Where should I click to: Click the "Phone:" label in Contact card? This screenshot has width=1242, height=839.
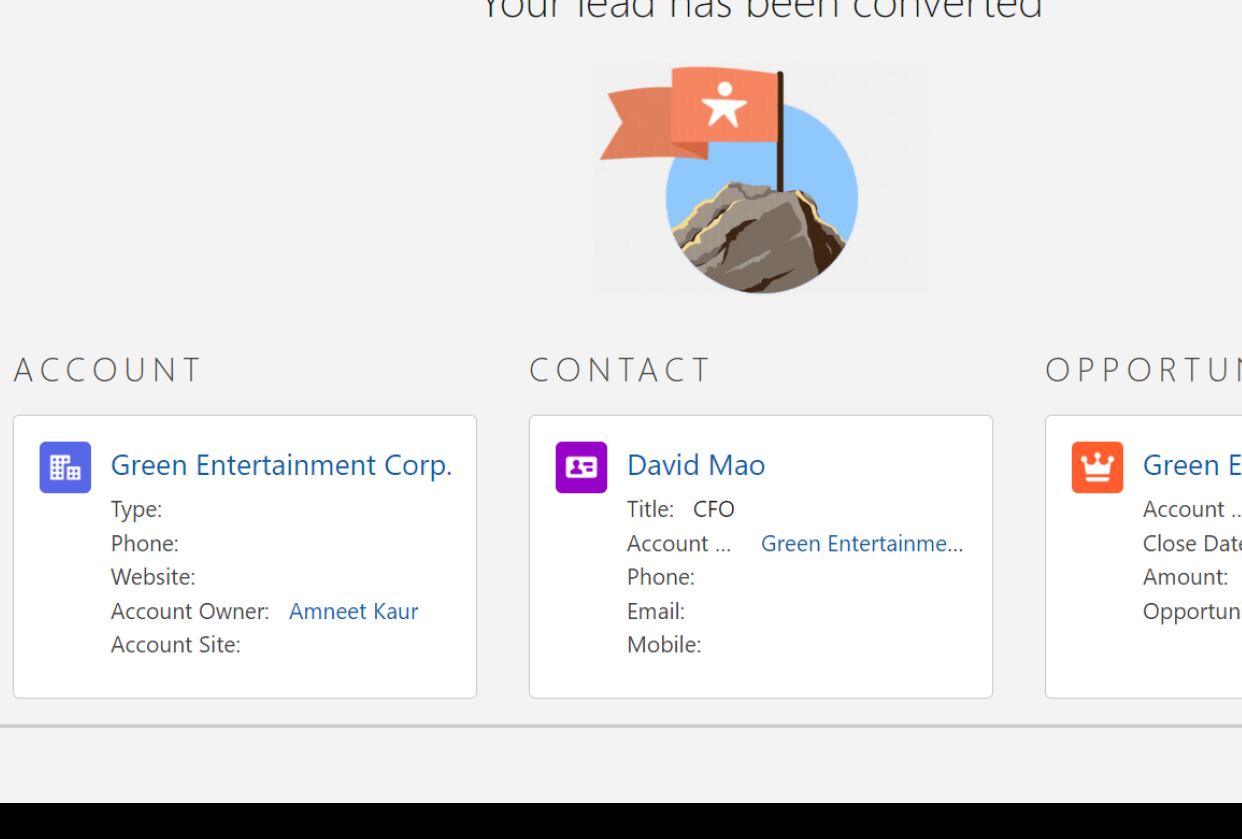tap(661, 577)
